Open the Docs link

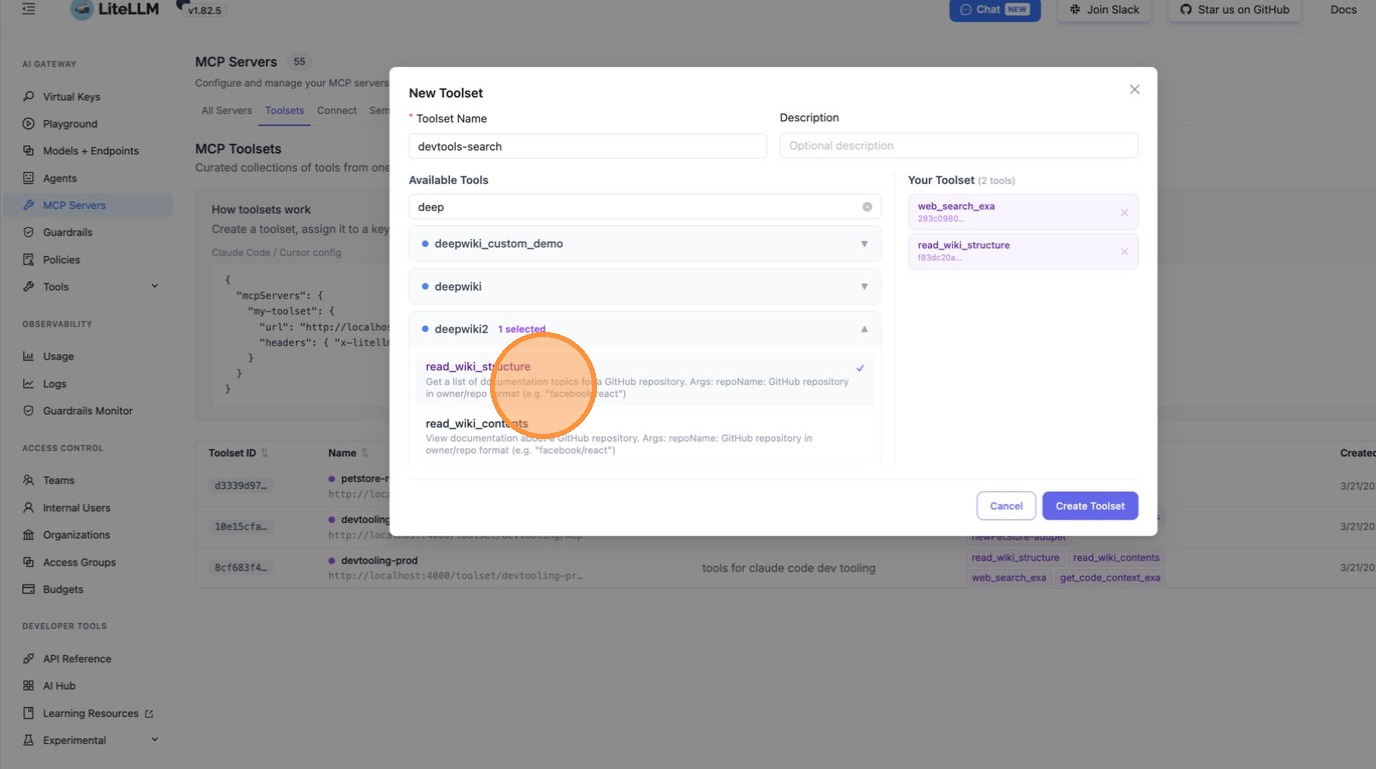1343,9
